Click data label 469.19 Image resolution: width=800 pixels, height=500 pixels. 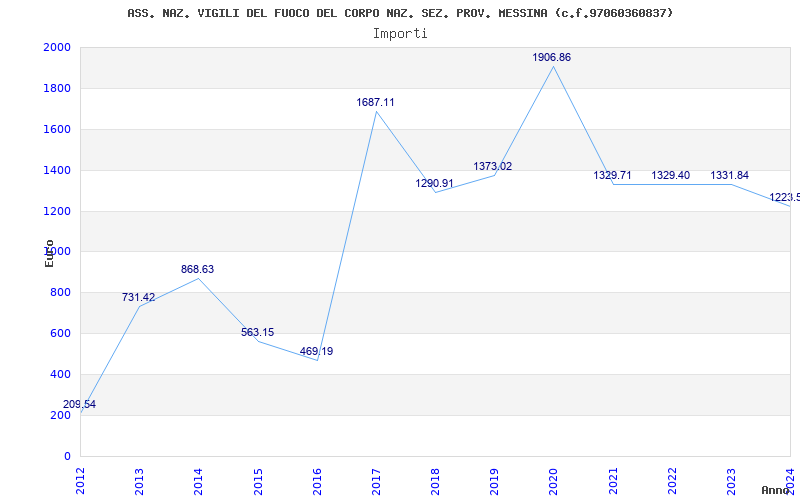[316, 352]
